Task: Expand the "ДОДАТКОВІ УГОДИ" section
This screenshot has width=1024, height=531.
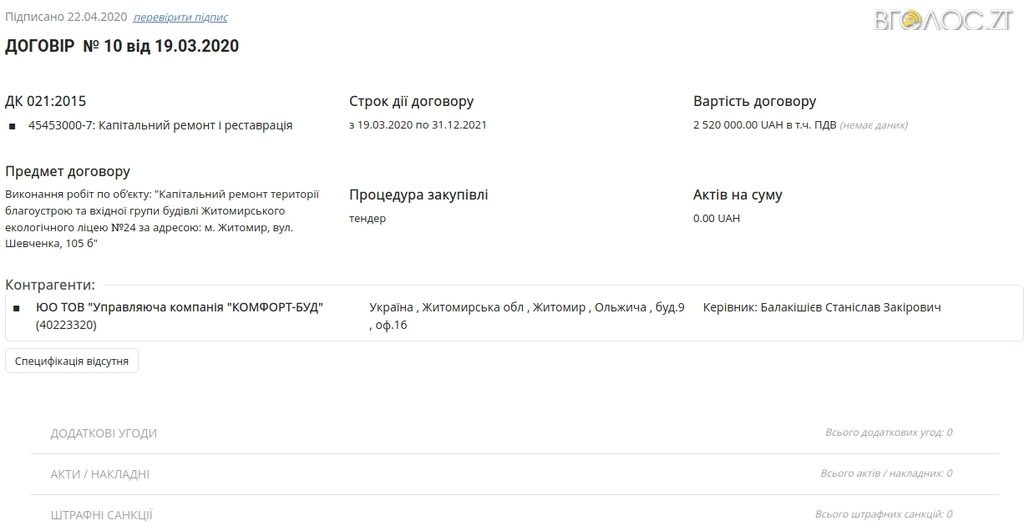Action: [x=104, y=433]
